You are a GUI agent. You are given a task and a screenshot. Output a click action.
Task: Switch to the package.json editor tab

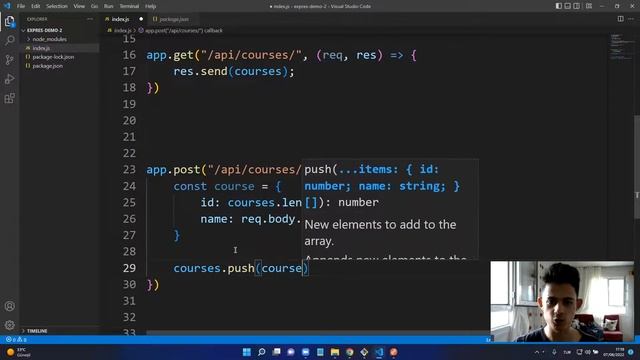tap(173, 19)
